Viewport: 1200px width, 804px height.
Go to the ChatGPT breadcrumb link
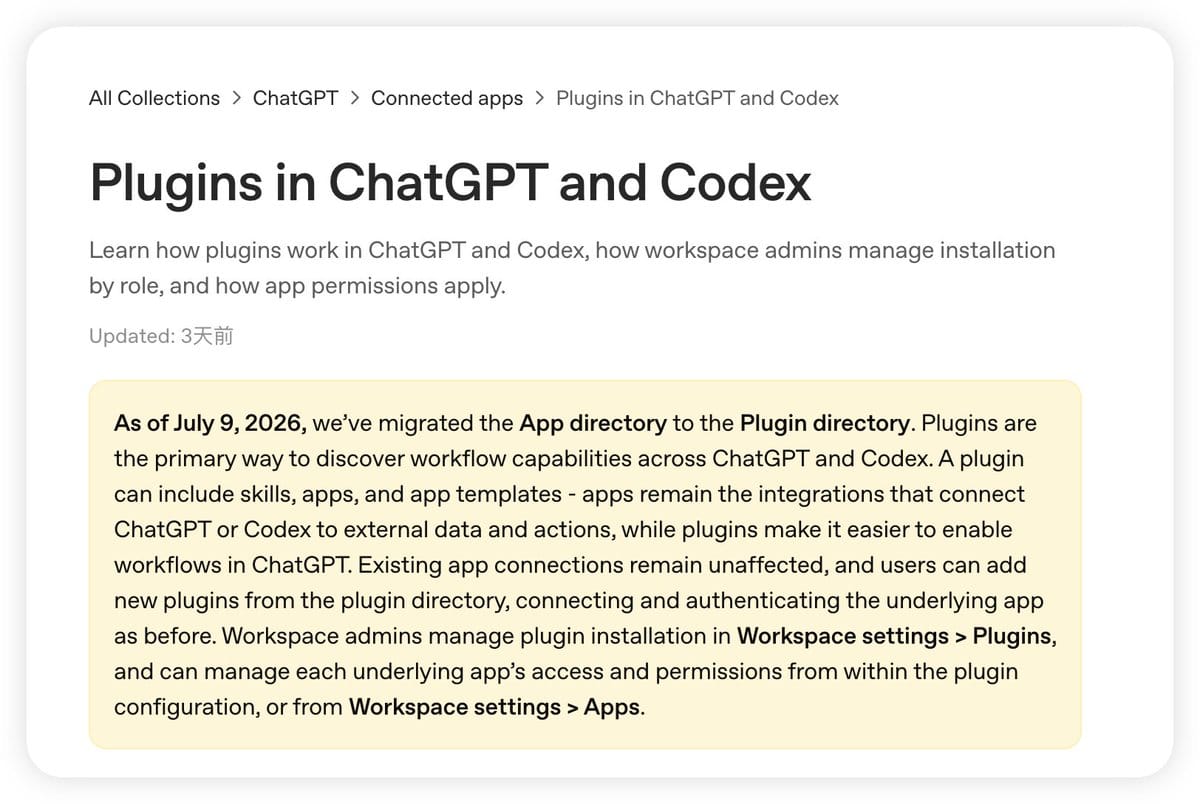pyautogui.click(x=295, y=98)
